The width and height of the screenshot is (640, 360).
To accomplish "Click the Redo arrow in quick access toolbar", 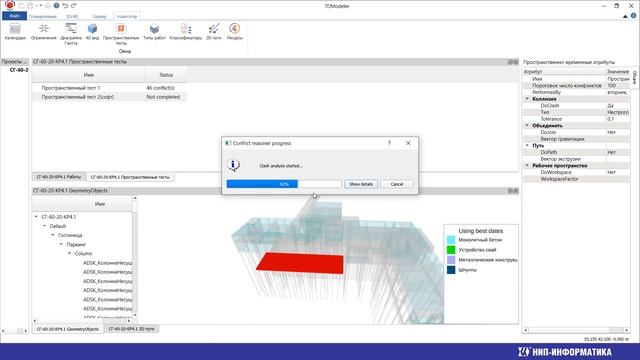I will 73,6.
